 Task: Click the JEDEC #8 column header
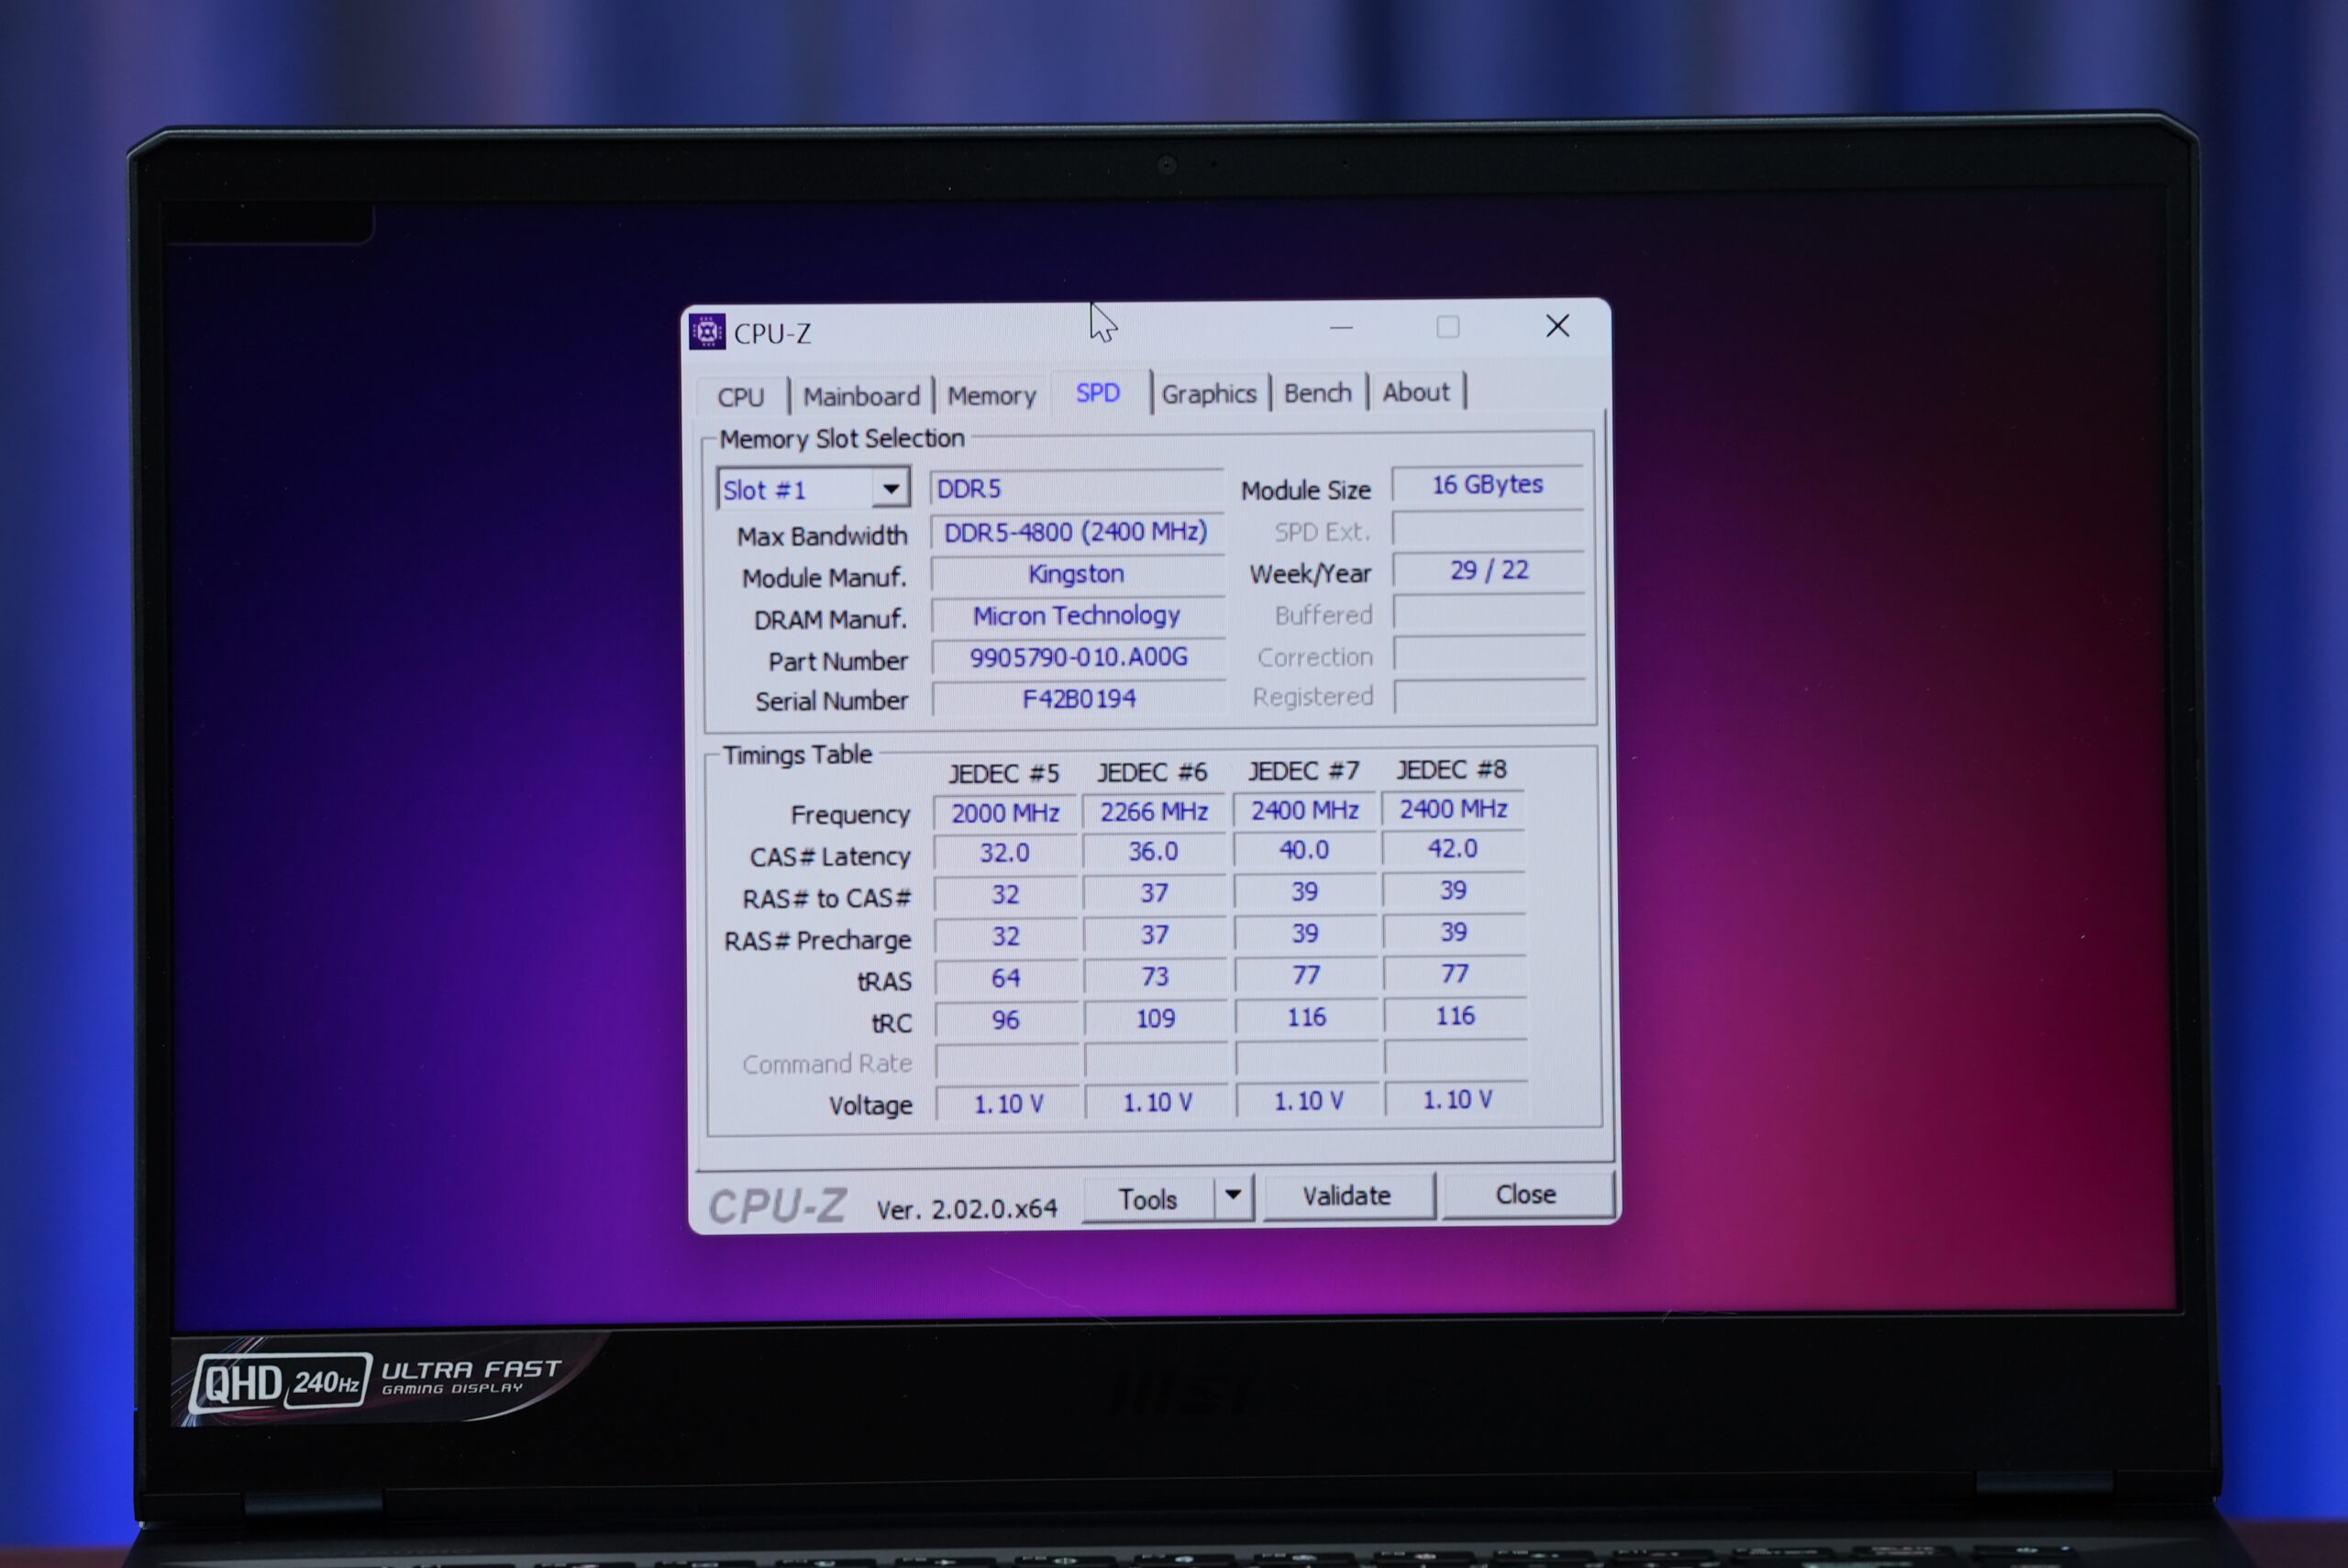coord(1451,770)
